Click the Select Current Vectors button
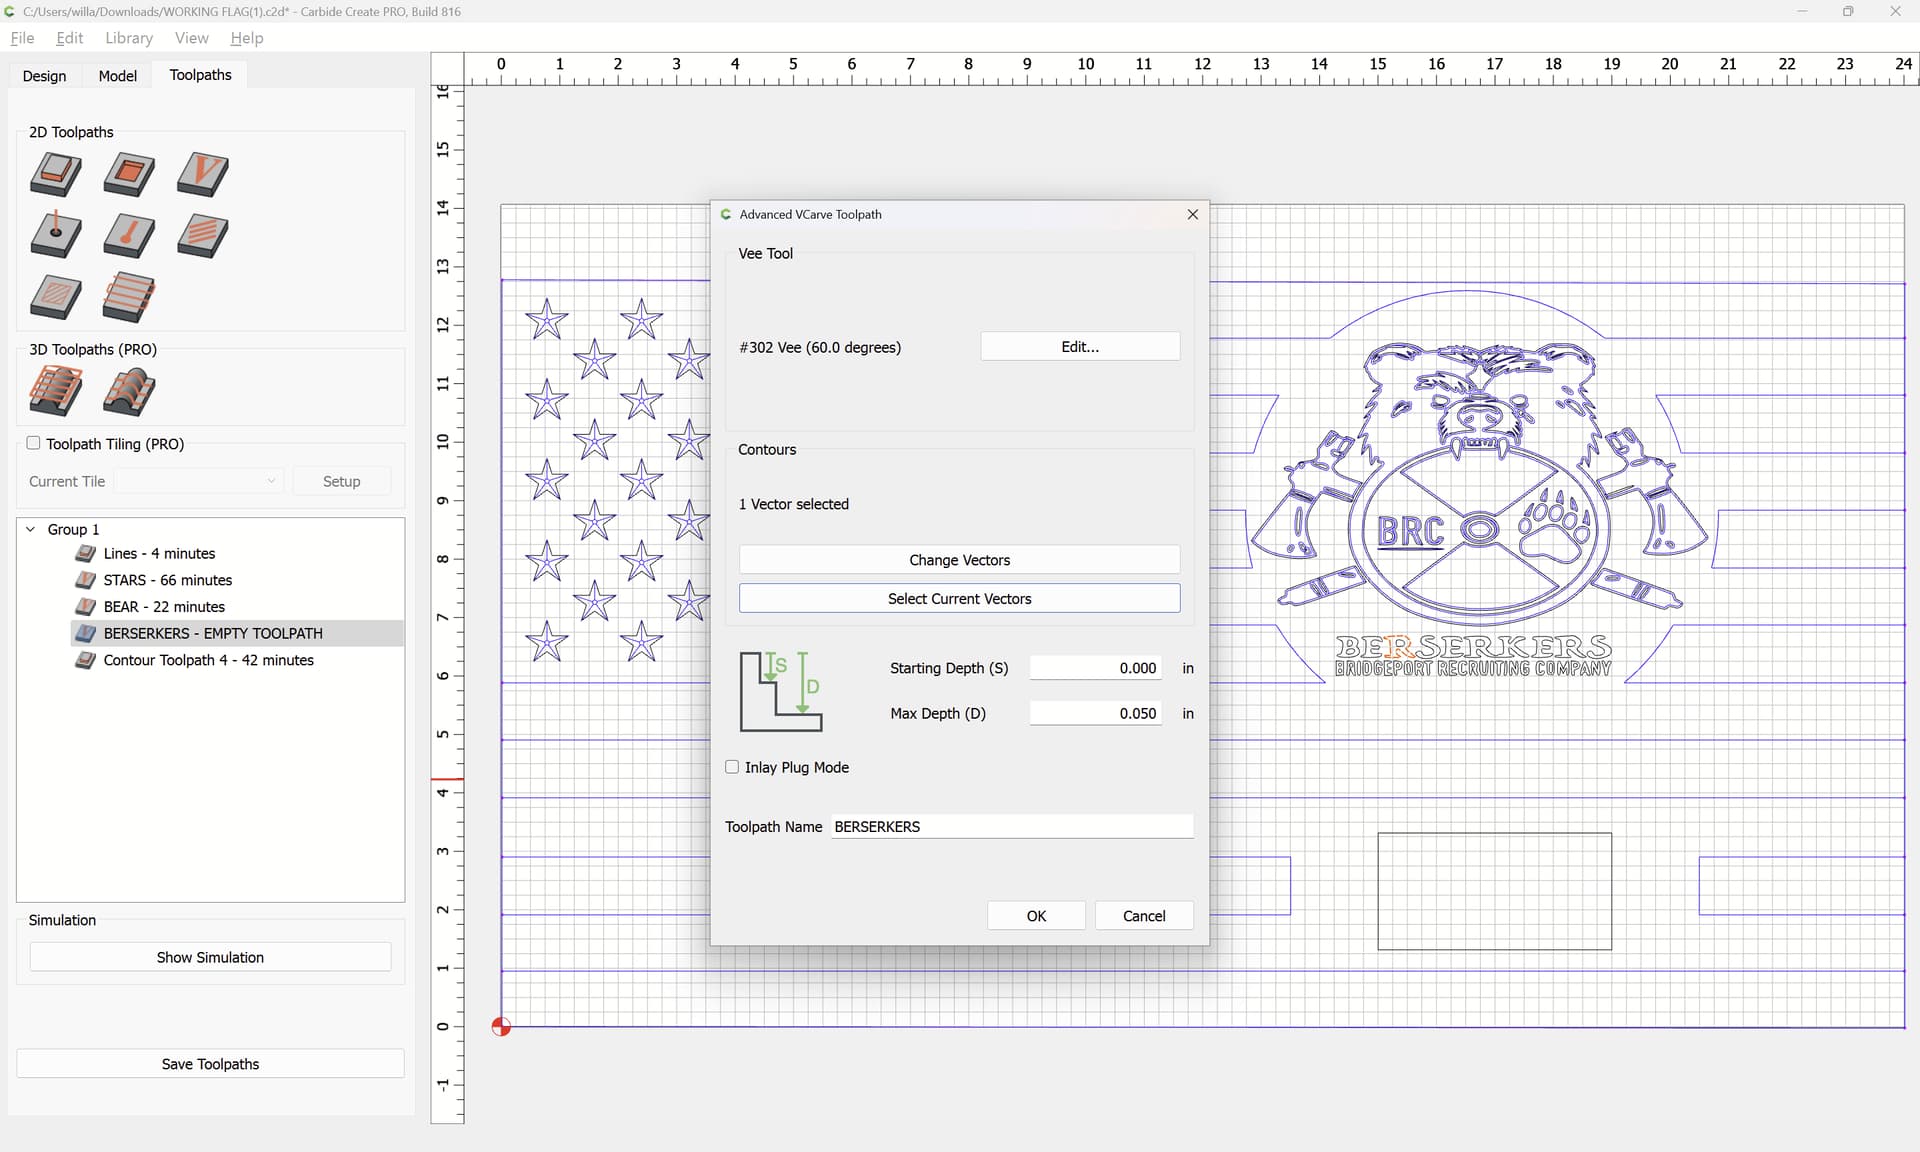1920x1152 pixels. point(959,599)
